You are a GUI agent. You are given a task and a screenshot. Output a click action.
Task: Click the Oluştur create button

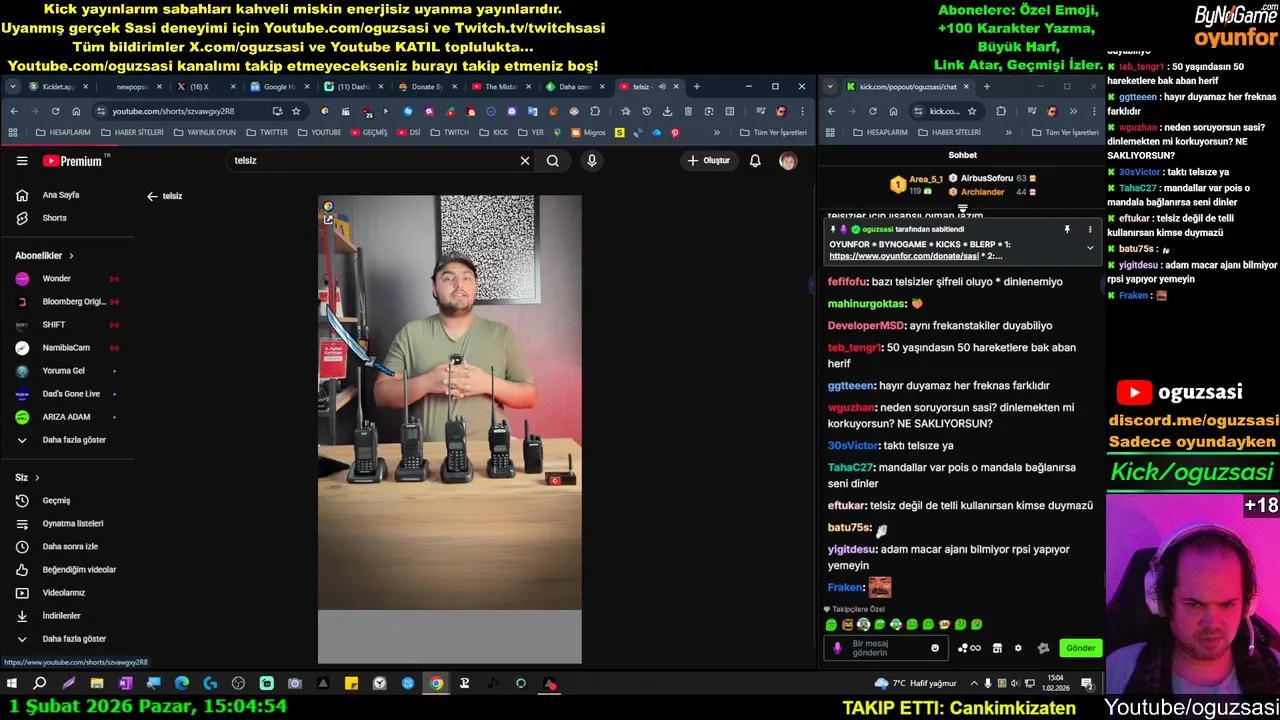pos(709,161)
